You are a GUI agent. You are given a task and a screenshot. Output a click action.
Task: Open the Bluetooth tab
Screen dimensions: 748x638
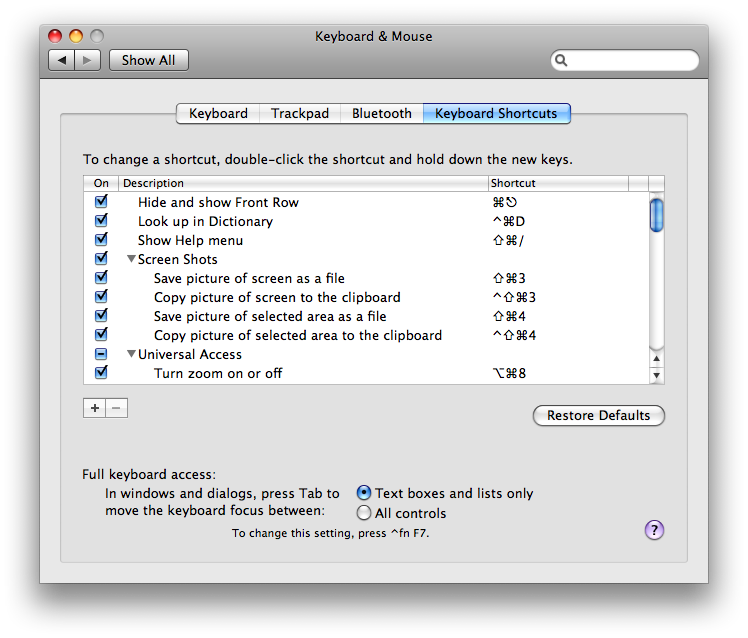click(381, 114)
